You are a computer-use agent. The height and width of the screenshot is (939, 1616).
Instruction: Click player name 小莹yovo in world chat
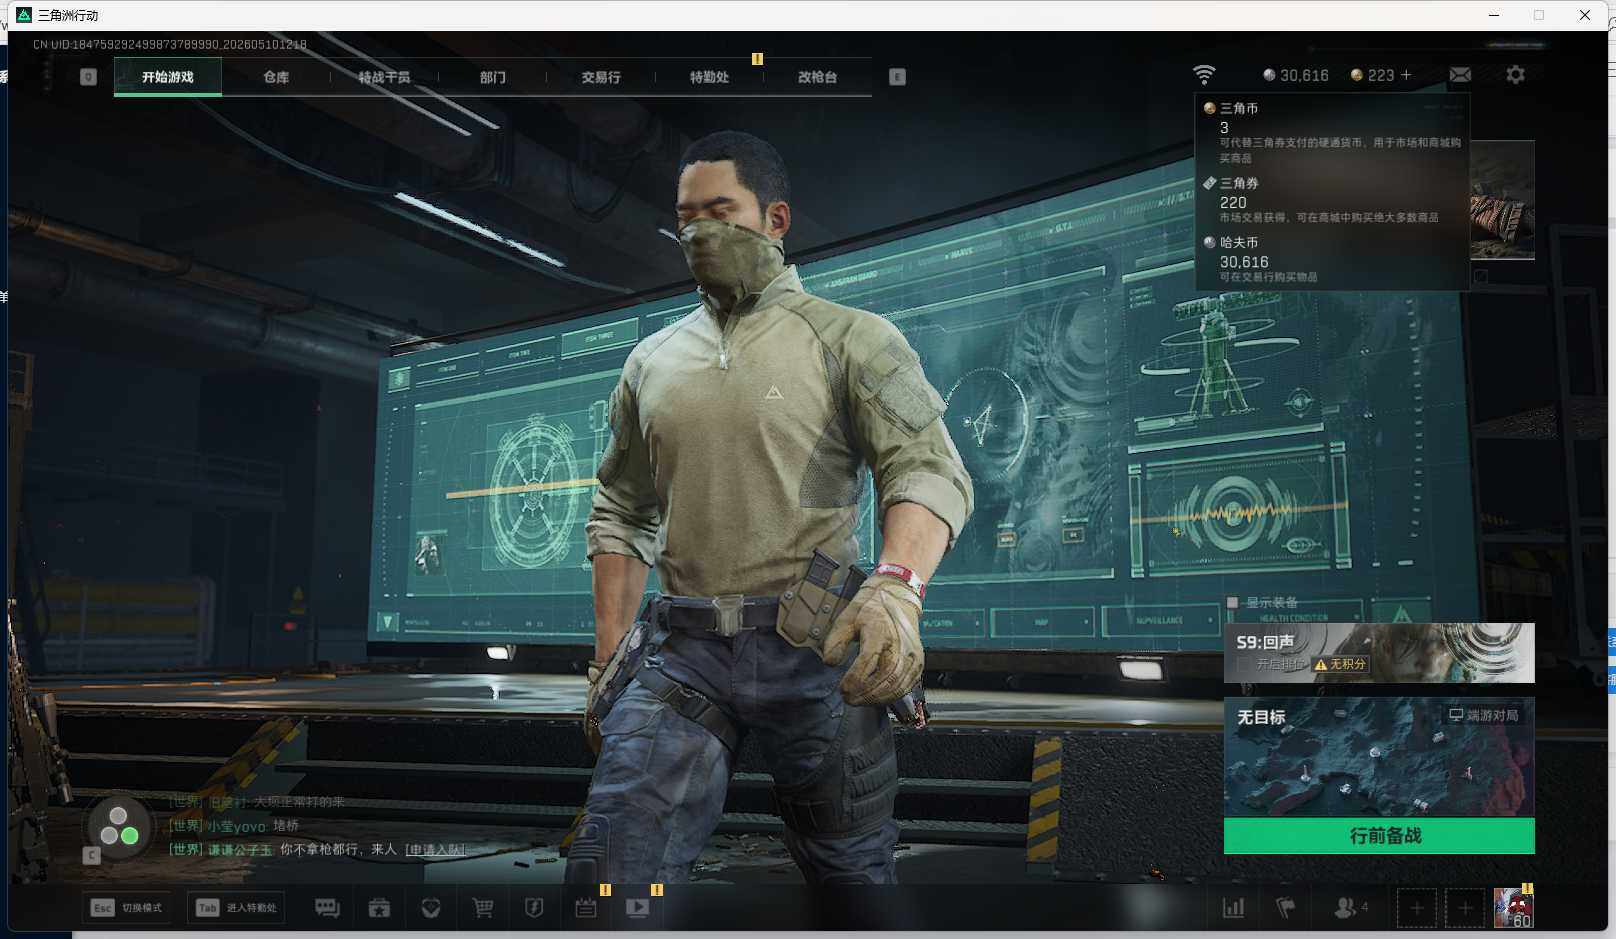coord(236,826)
